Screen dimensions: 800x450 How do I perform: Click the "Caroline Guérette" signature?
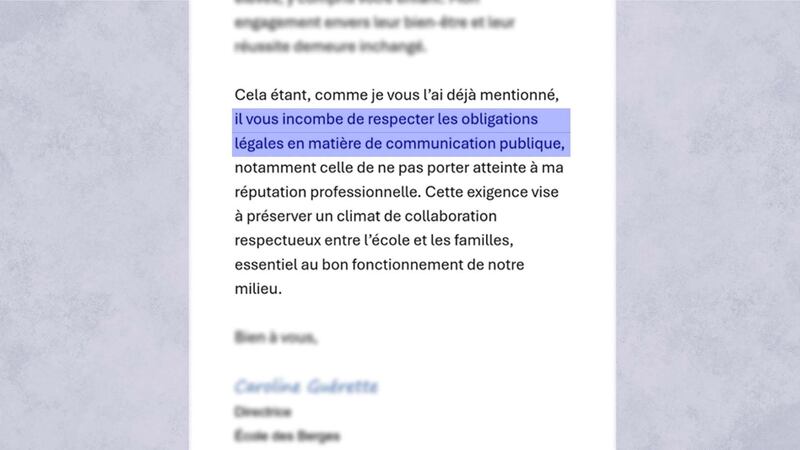coord(305,386)
